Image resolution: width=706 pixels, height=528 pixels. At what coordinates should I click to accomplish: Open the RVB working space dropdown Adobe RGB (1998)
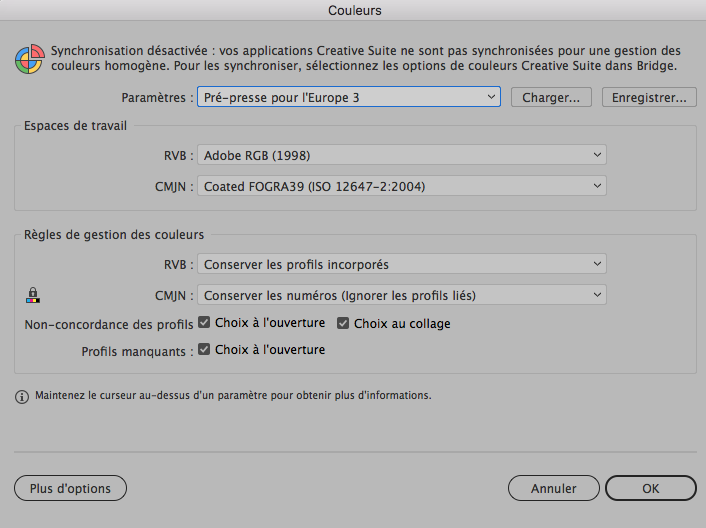(402, 155)
